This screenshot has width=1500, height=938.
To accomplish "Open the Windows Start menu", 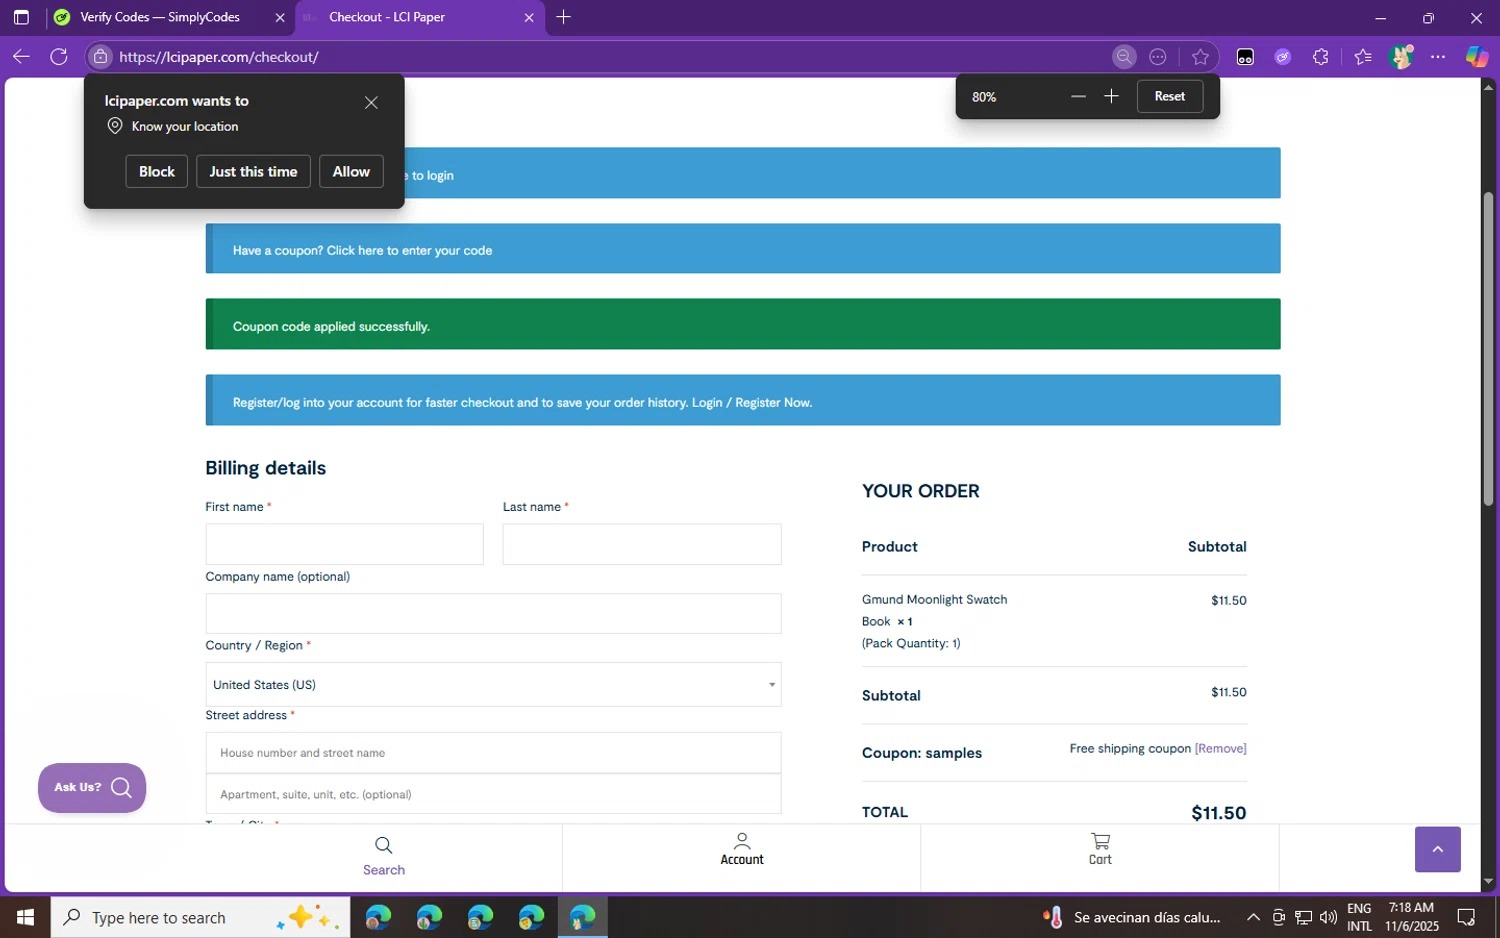I will tap(25, 917).
